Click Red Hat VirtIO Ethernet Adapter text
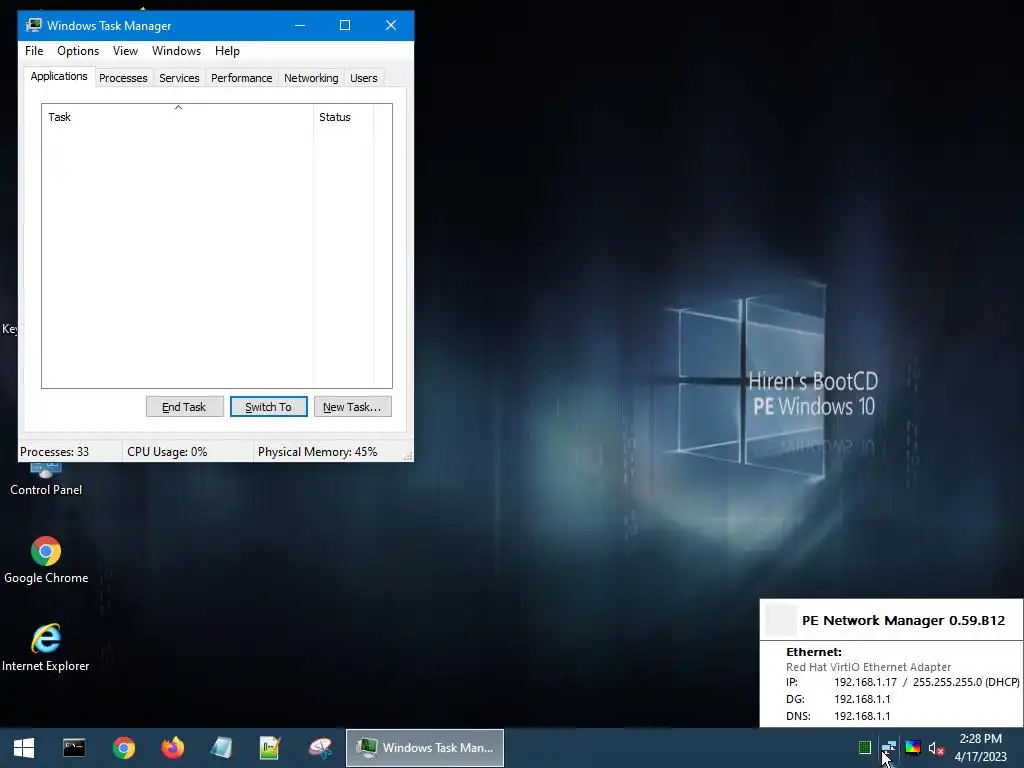 pyautogui.click(x=868, y=667)
